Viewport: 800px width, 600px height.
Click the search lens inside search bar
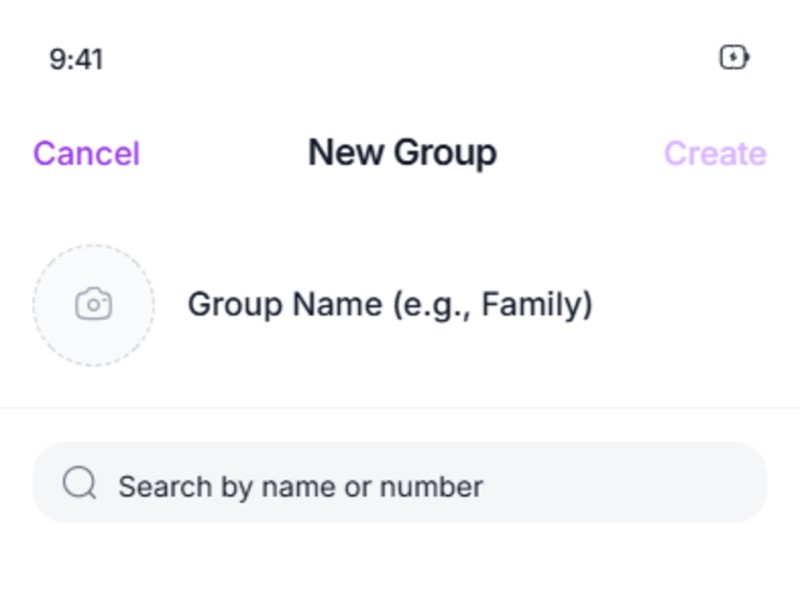point(79,484)
